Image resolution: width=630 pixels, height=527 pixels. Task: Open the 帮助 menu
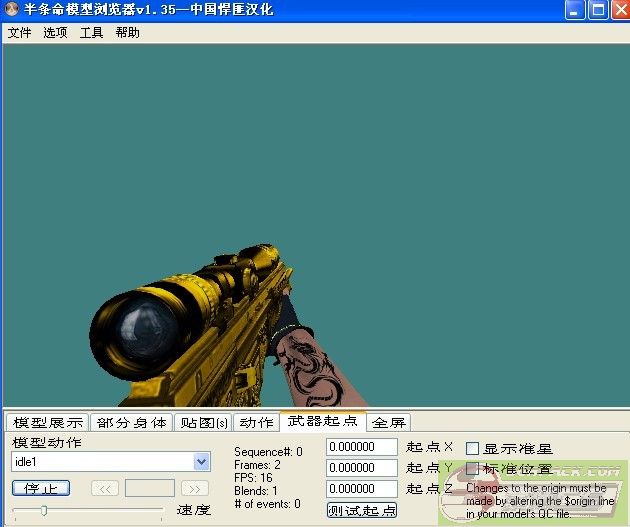click(x=127, y=33)
